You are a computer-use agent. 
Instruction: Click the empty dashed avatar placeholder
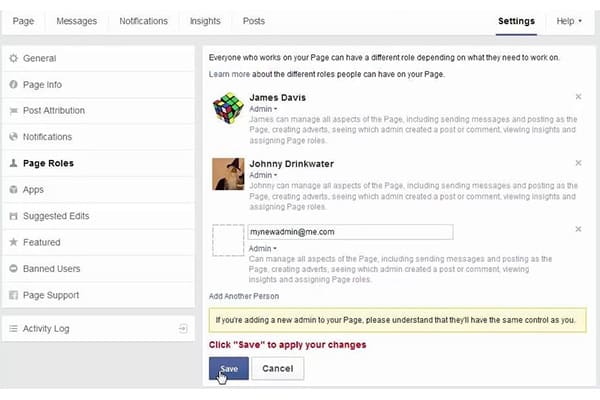pos(228,240)
